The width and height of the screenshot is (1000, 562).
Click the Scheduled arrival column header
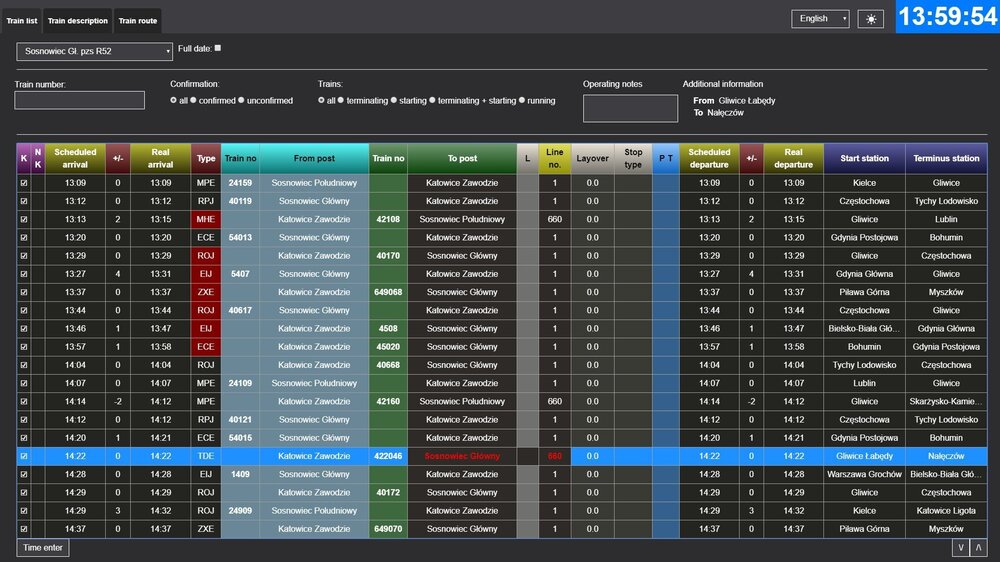pyautogui.click(x=75, y=158)
